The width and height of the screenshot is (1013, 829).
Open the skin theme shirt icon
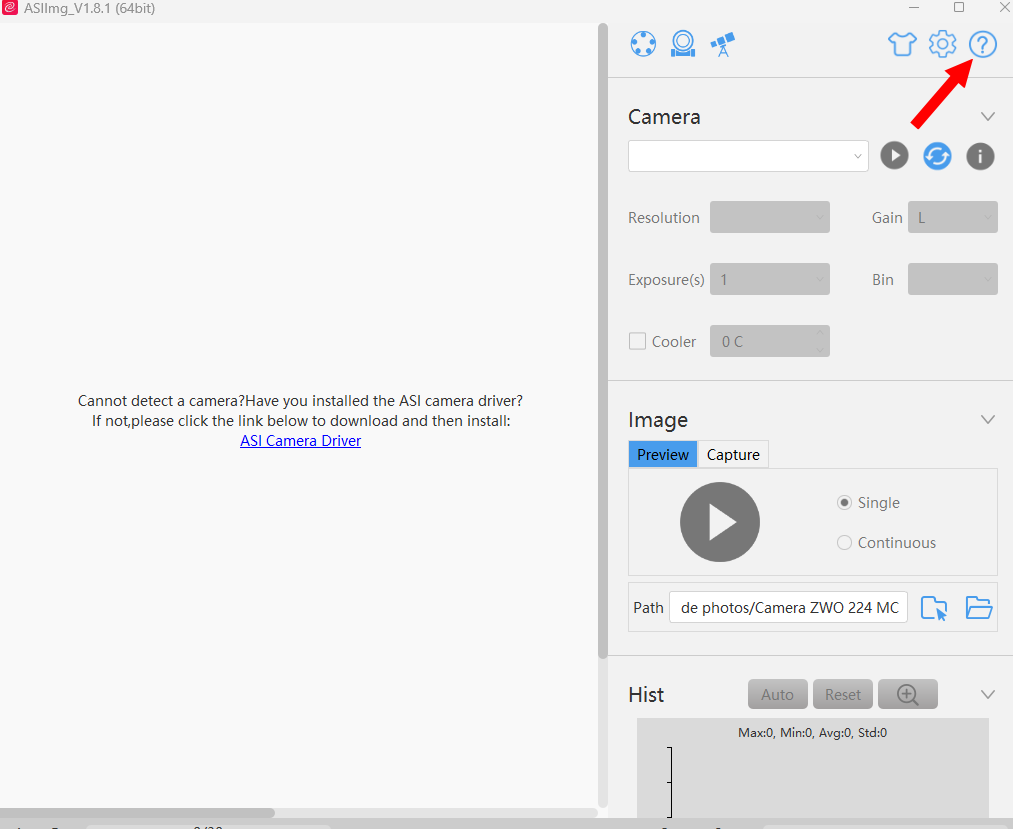902,45
